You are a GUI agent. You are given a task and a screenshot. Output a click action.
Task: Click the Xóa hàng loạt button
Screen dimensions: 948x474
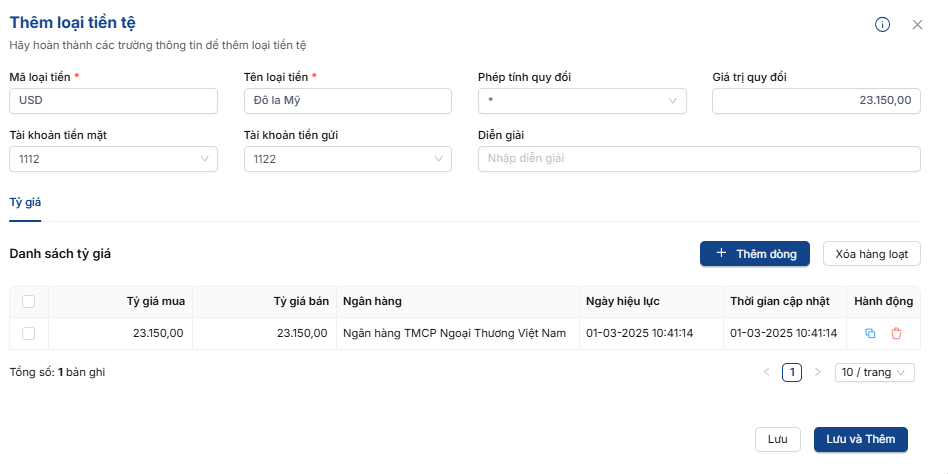(x=871, y=254)
